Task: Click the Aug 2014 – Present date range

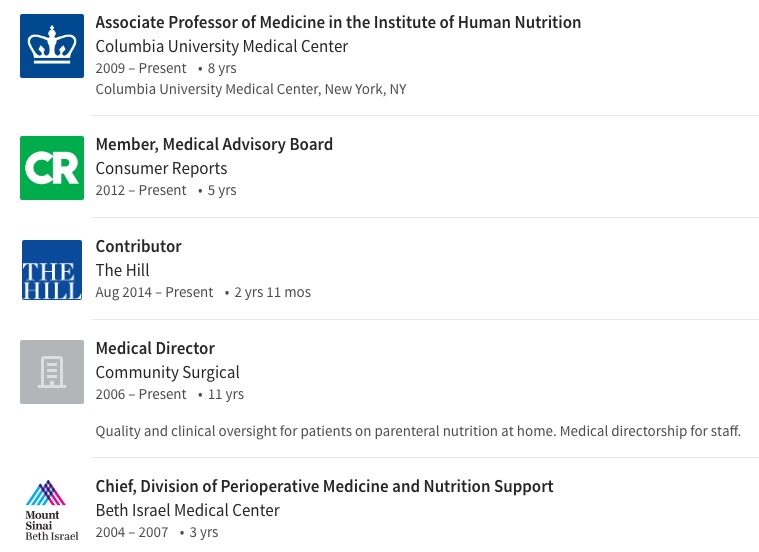Action: pyautogui.click(x=154, y=292)
